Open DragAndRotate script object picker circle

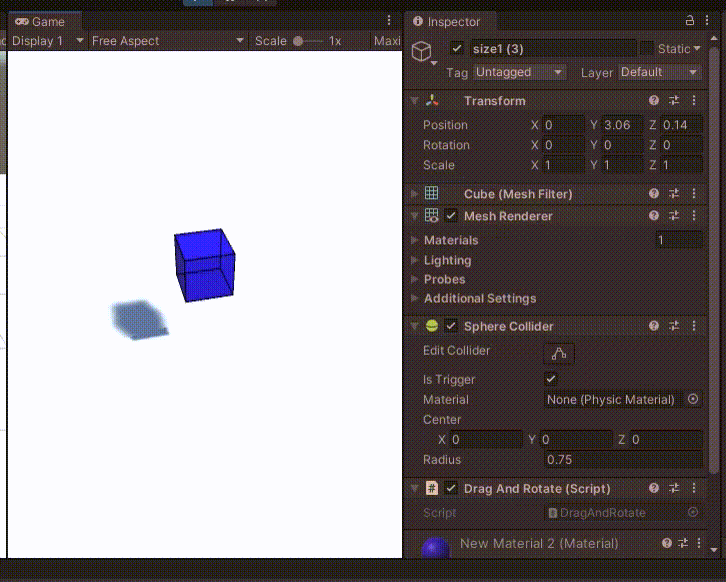pos(693,512)
